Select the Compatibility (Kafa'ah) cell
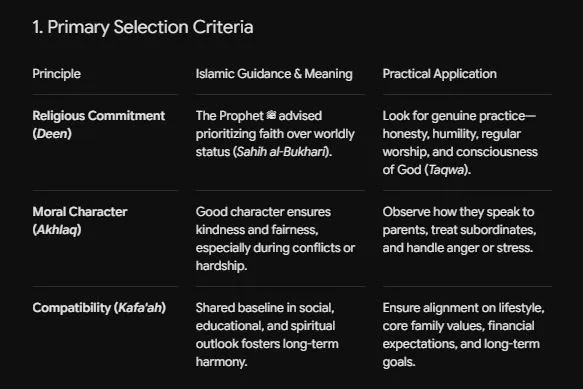This screenshot has height=389, width=583. (x=99, y=308)
